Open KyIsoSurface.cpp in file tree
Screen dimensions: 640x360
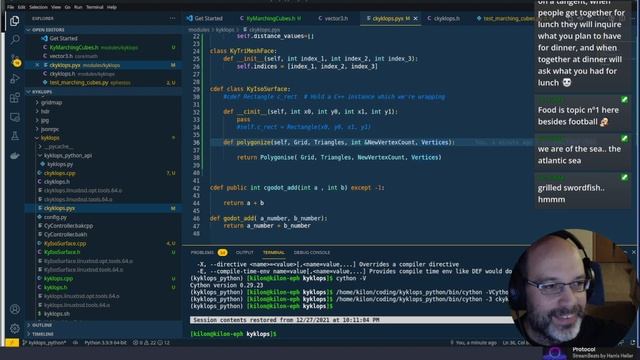(x=65, y=243)
